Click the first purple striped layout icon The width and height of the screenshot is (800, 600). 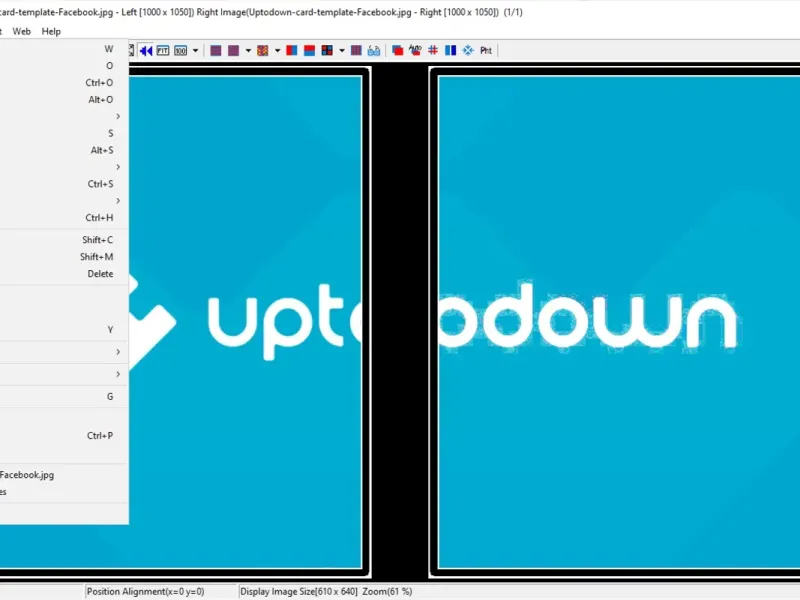tap(216, 51)
